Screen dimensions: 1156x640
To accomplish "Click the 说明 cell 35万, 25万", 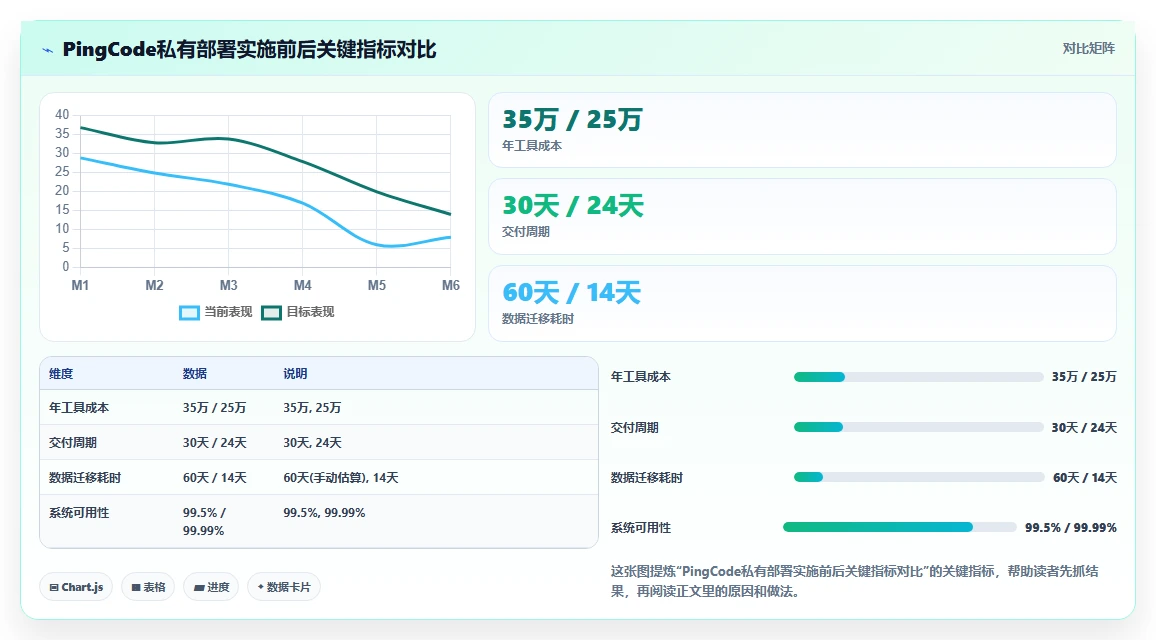I will coord(312,408).
